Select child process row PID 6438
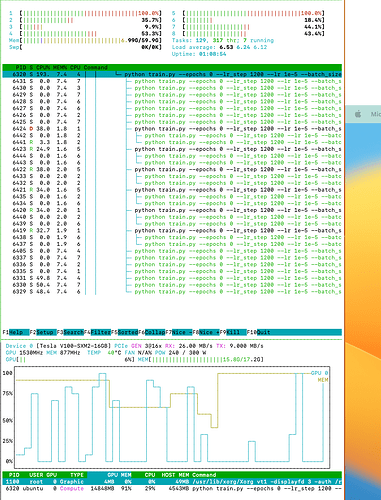The width and height of the screenshot is (381, 500). (x=172, y=237)
